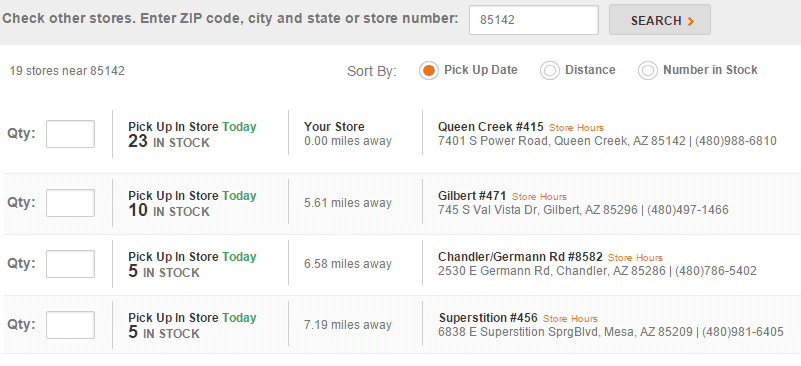
Task: Select Distance sort radio button
Action: click(x=550, y=71)
